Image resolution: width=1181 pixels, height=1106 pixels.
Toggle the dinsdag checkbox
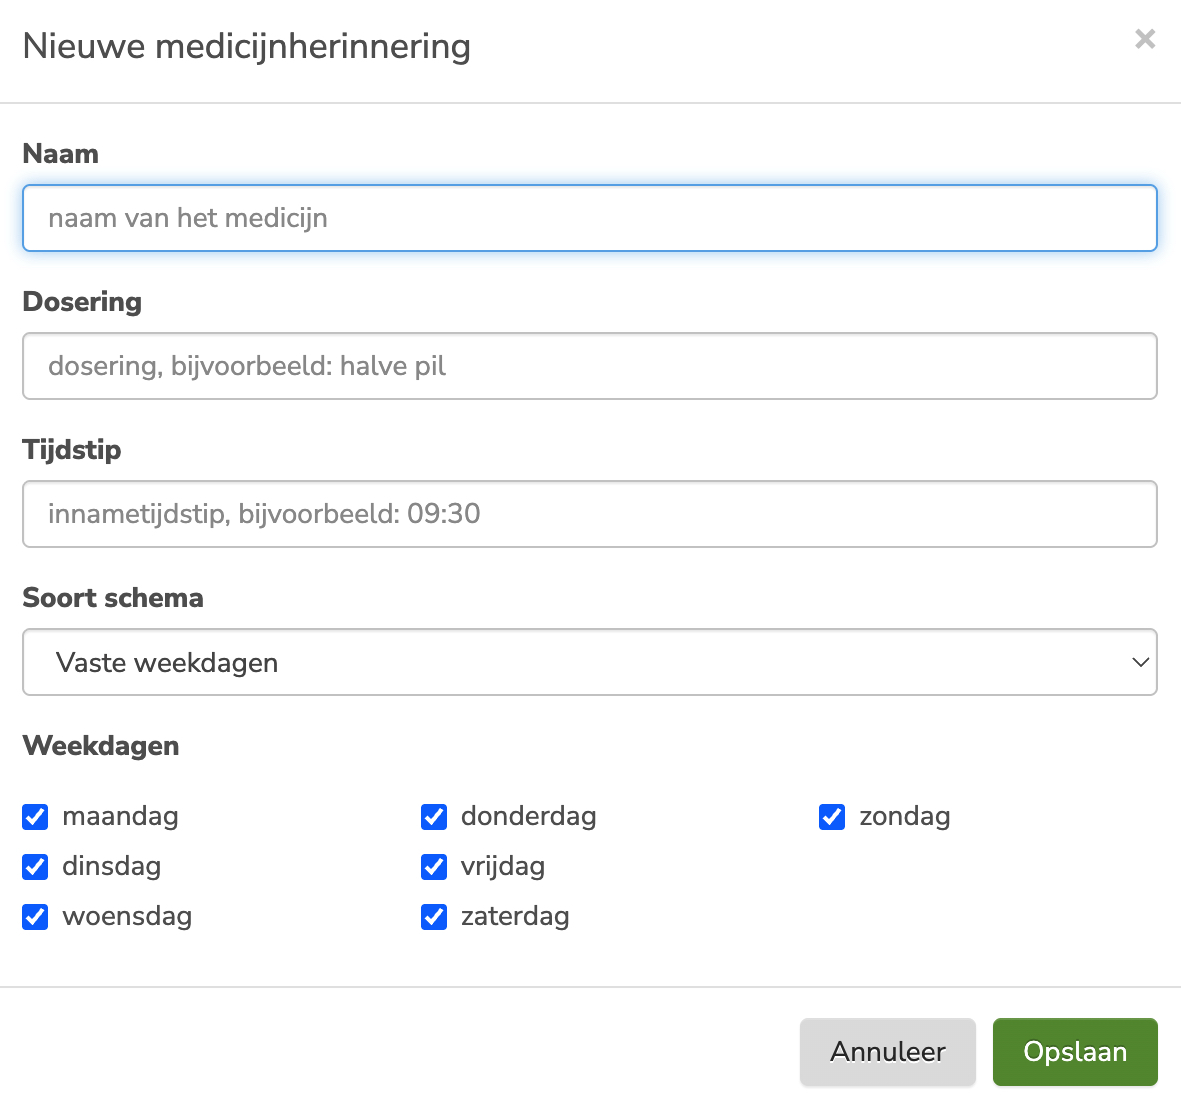pyautogui.click(x=35, y=867)
